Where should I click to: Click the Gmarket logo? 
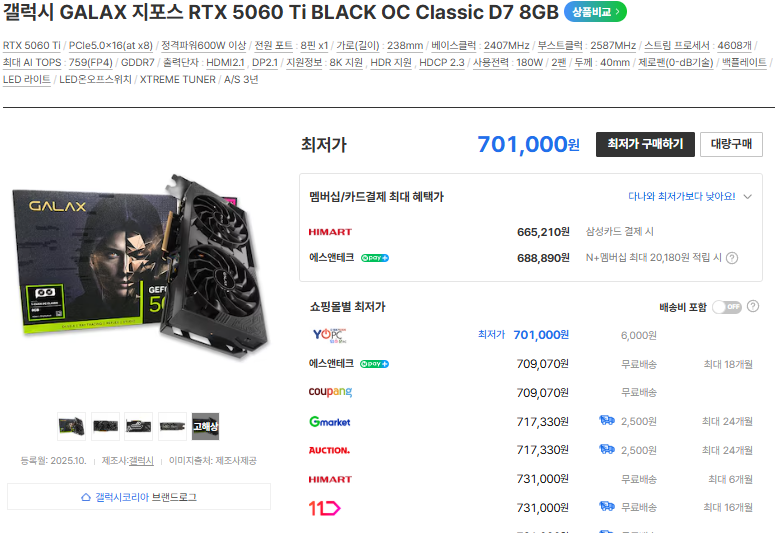point(330,422)
